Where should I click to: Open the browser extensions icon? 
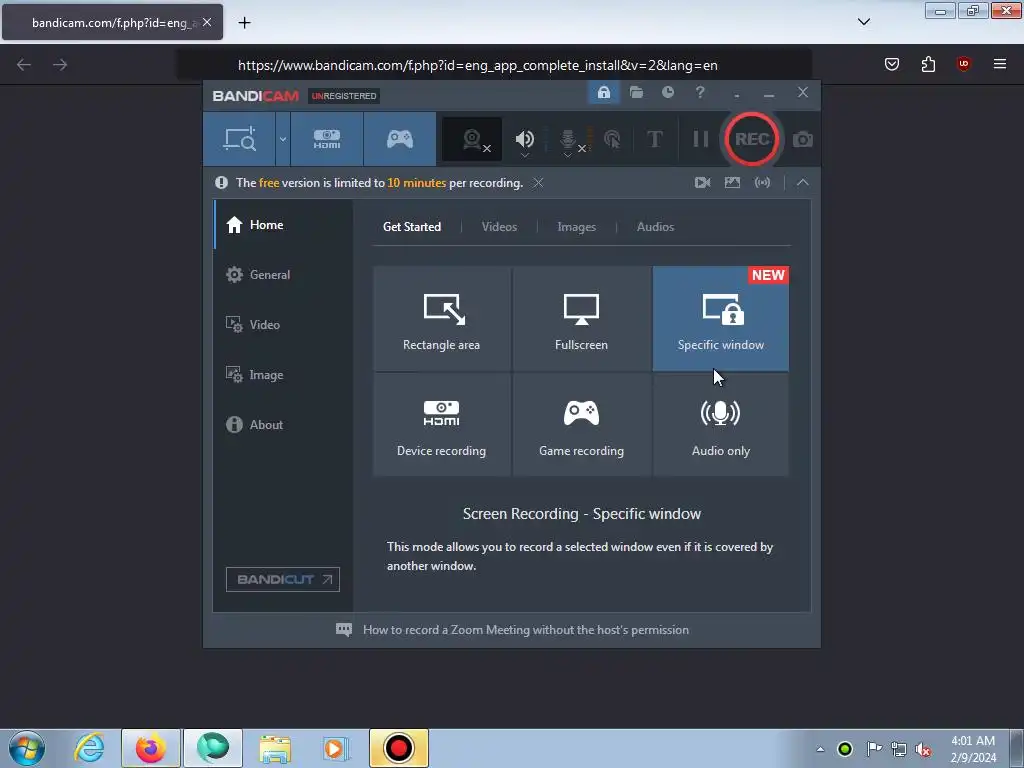tap(928, 64)
